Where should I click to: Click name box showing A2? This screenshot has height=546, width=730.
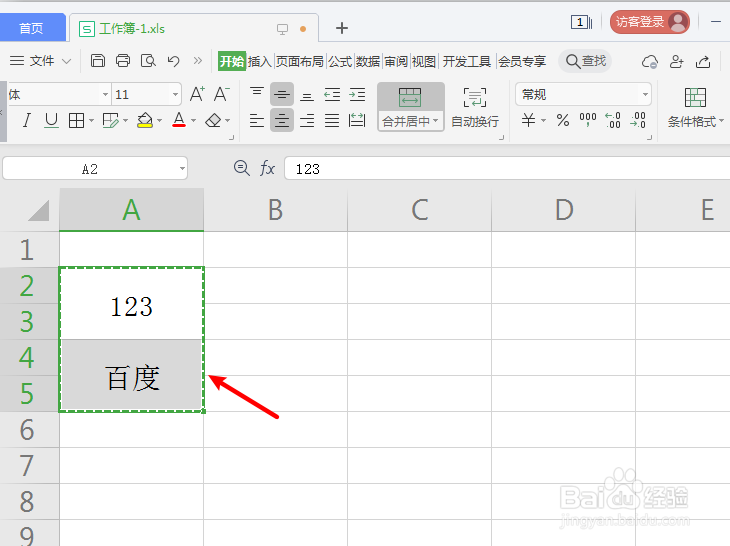95,169
